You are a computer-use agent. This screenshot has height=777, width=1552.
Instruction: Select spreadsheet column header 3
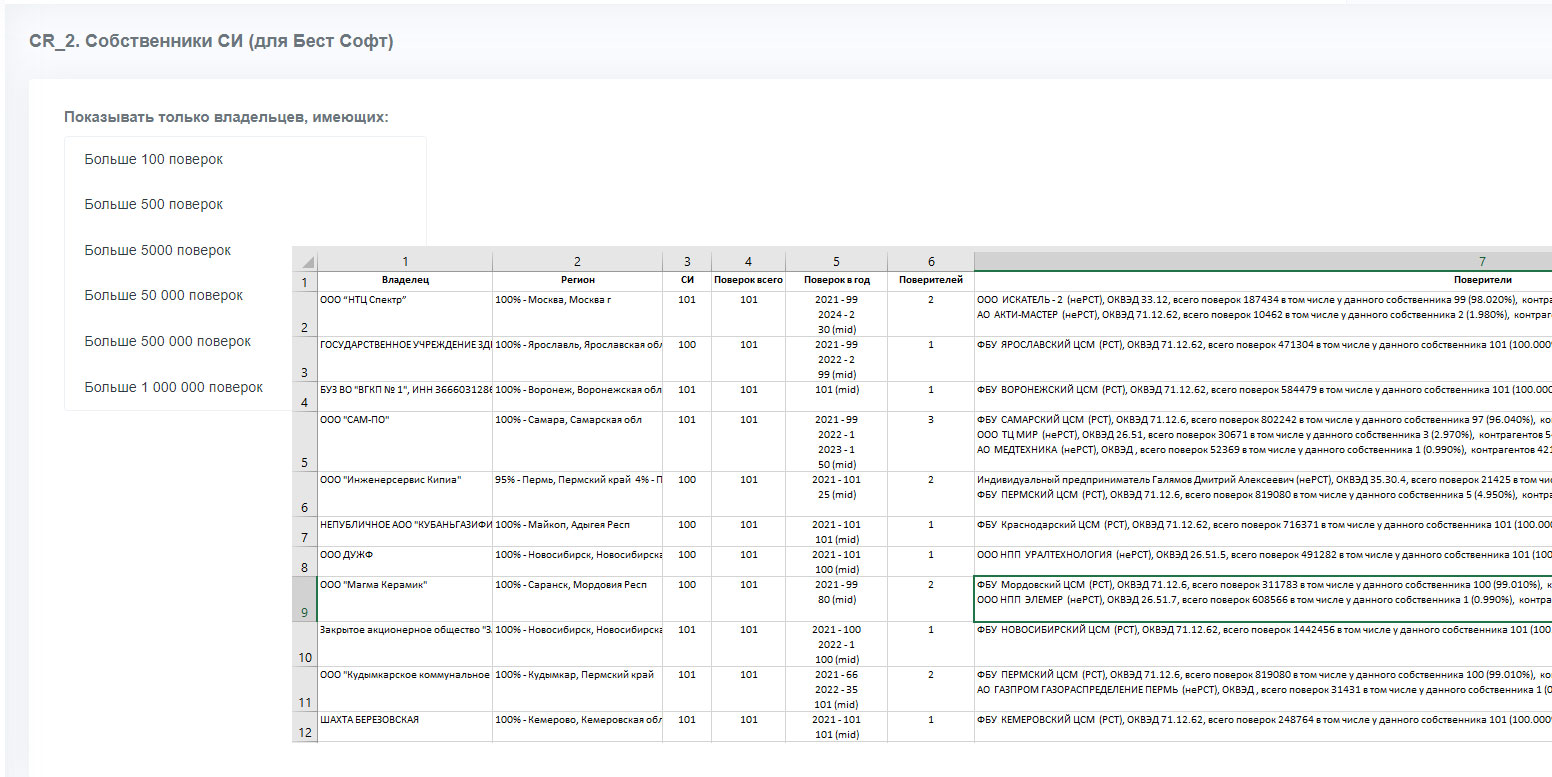click(x=687, y=262)
